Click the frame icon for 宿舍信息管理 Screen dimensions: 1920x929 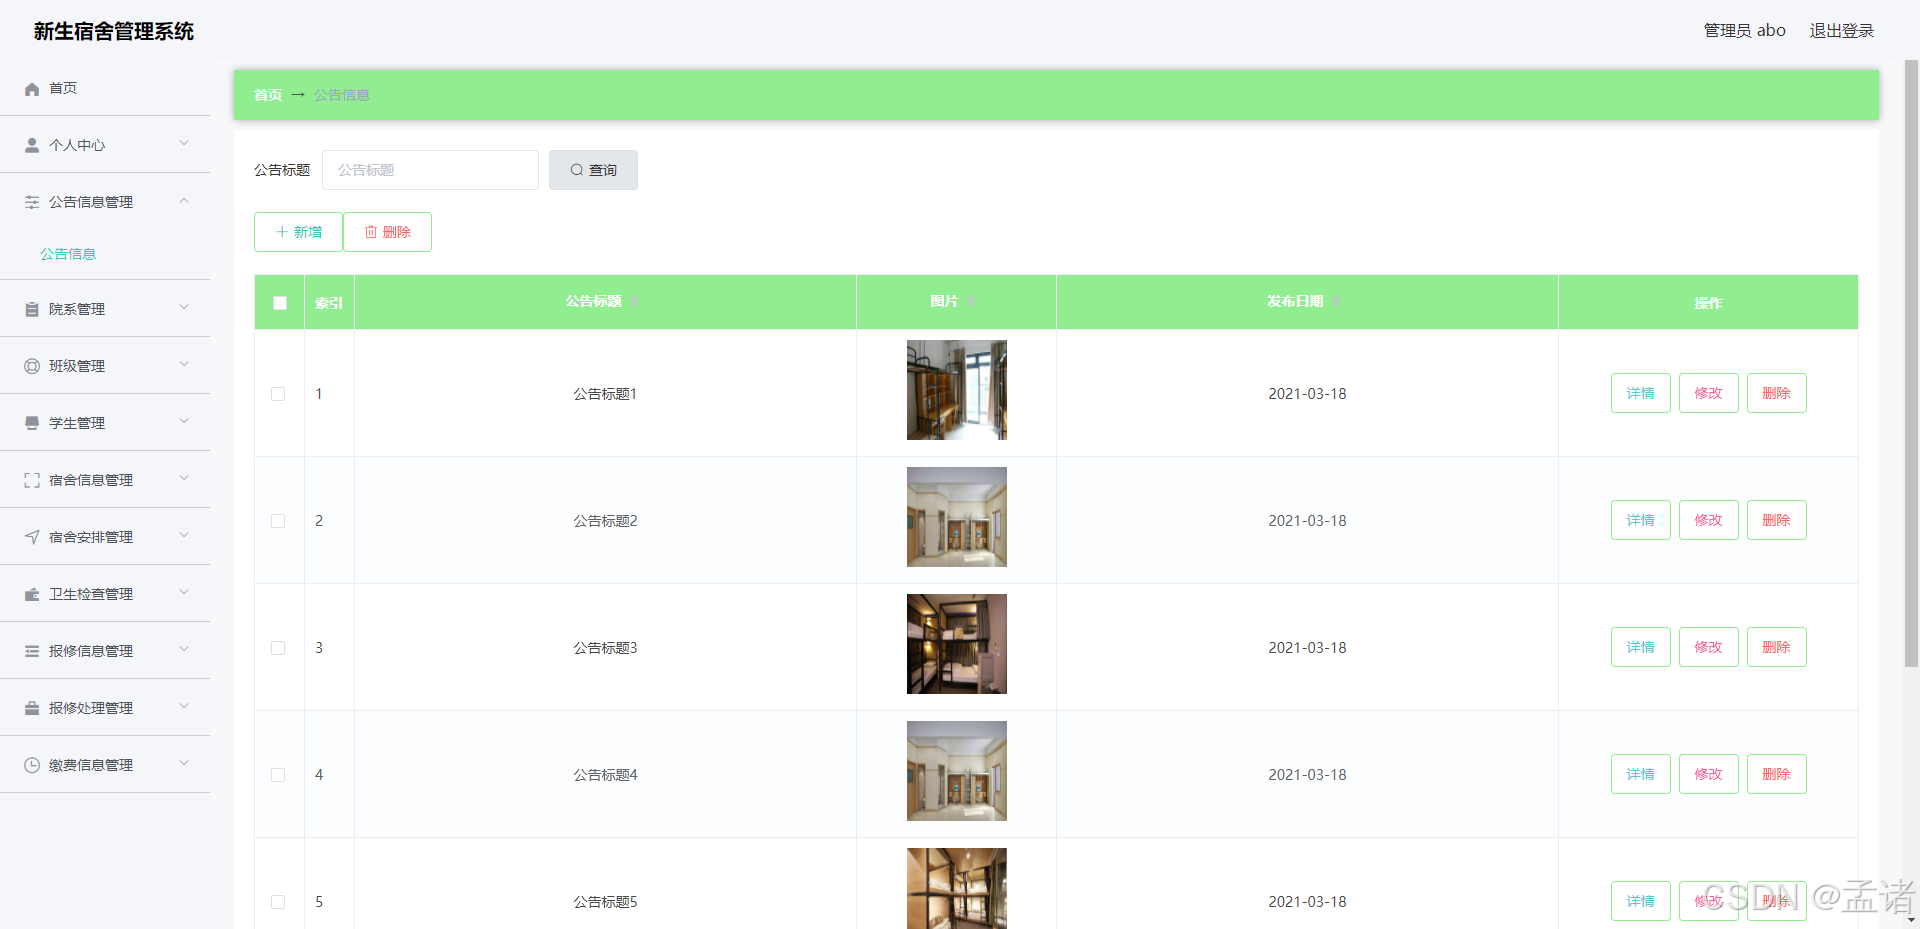pyautogui.click(x=32, y=481)
